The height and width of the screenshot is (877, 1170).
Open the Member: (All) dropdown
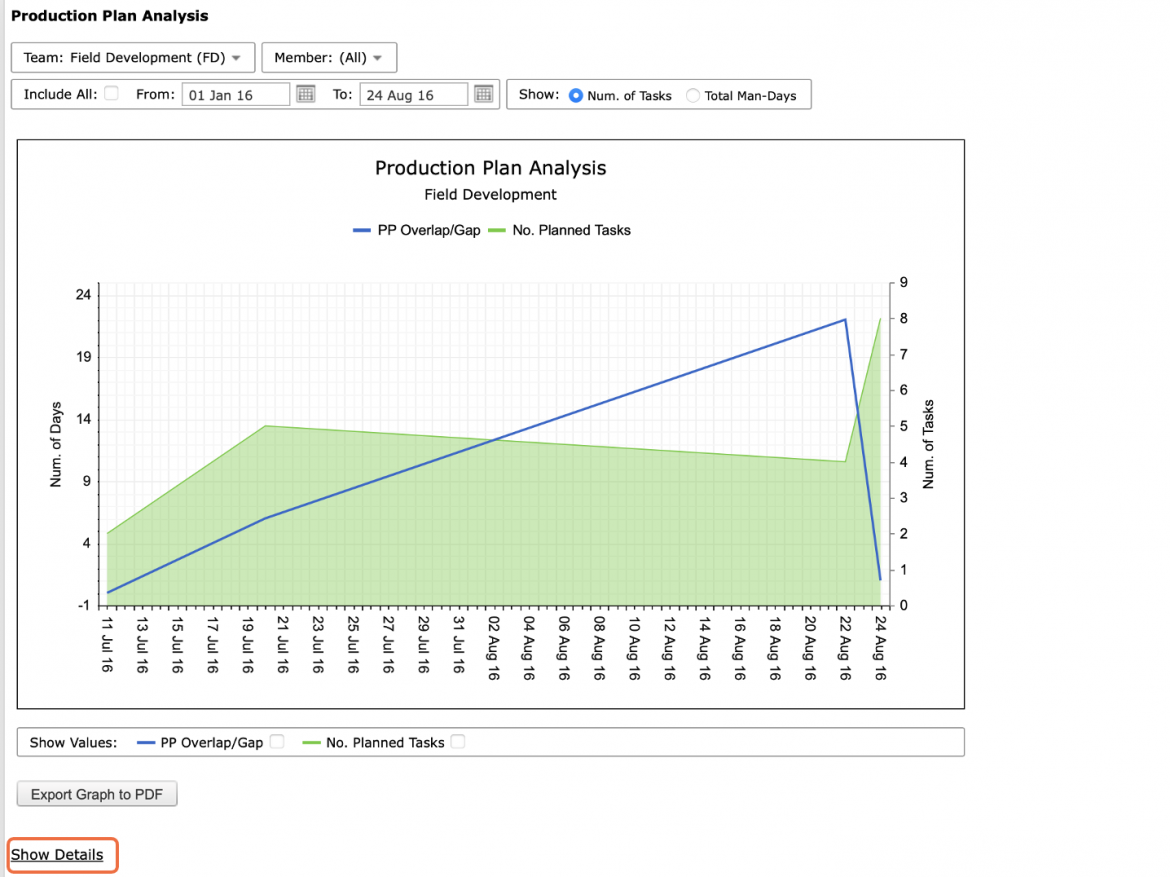click(329, 57)
